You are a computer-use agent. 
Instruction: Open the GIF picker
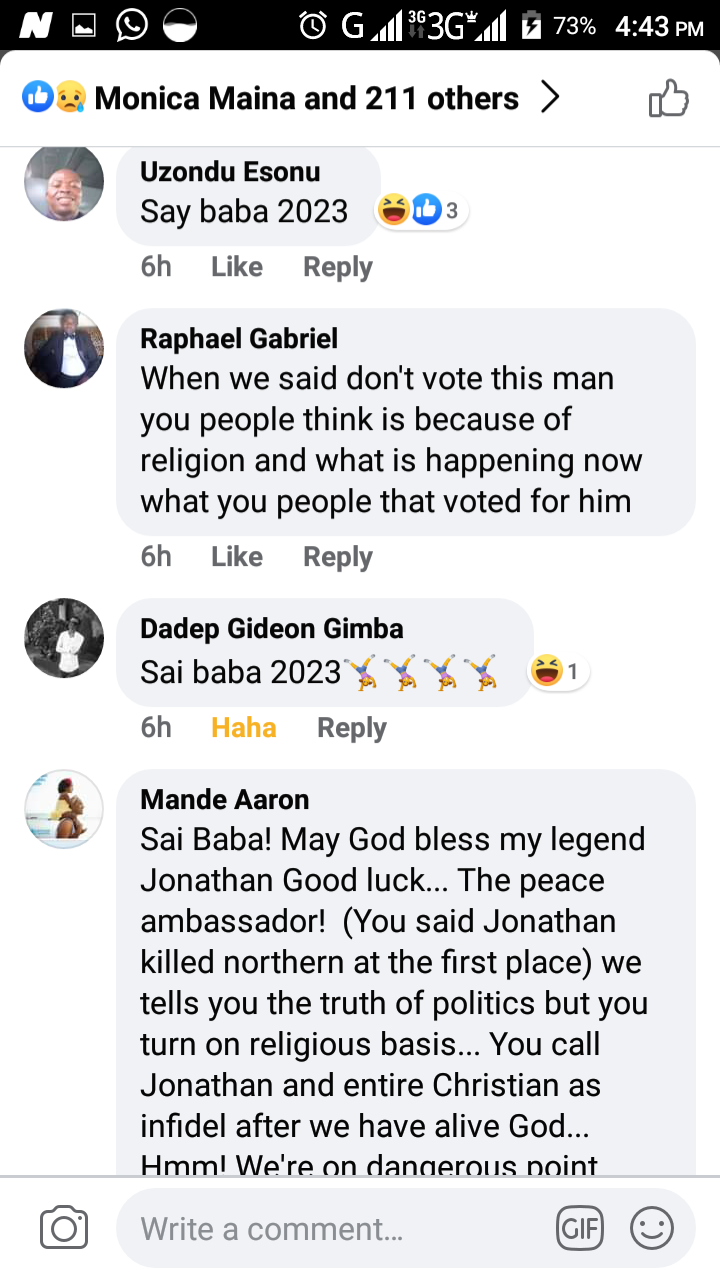point(580,1228)
